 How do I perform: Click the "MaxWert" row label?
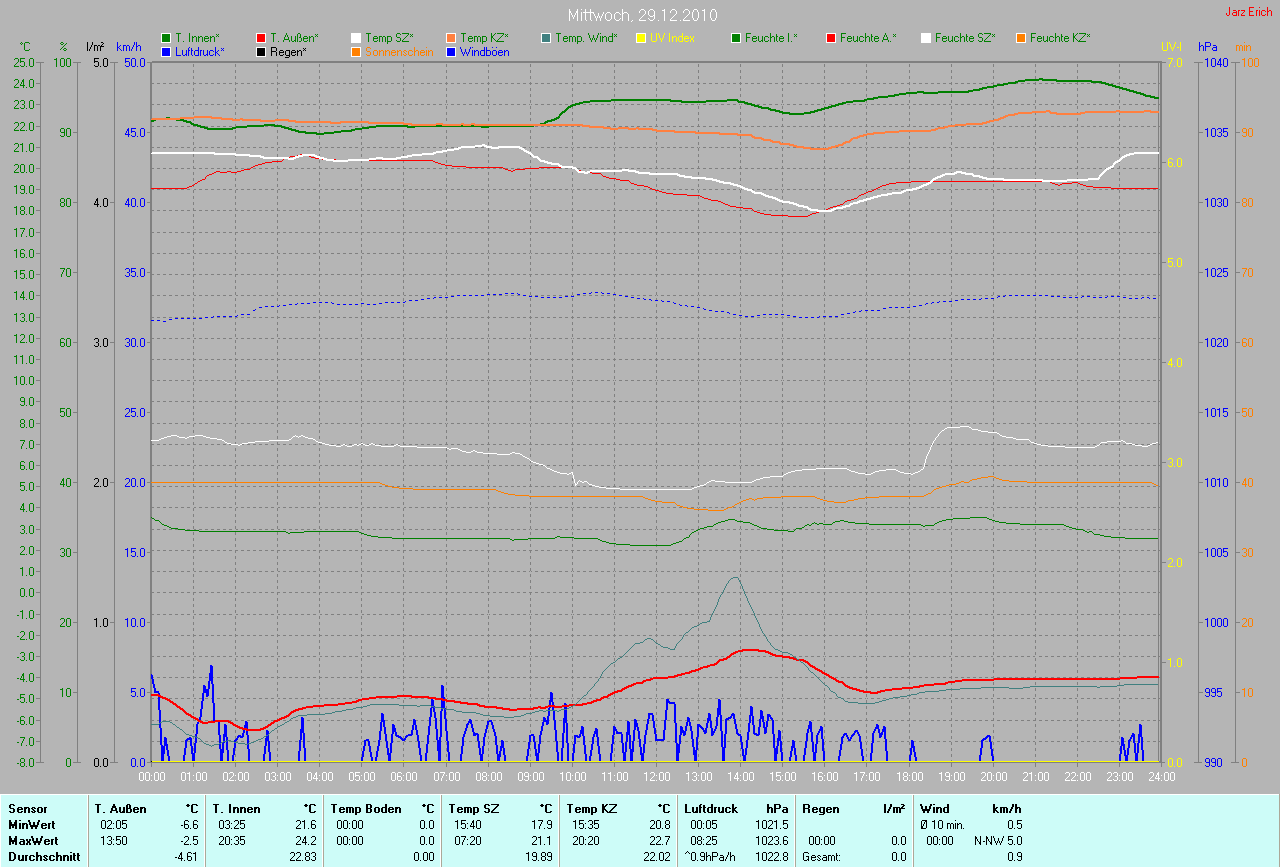click(33, 841)
